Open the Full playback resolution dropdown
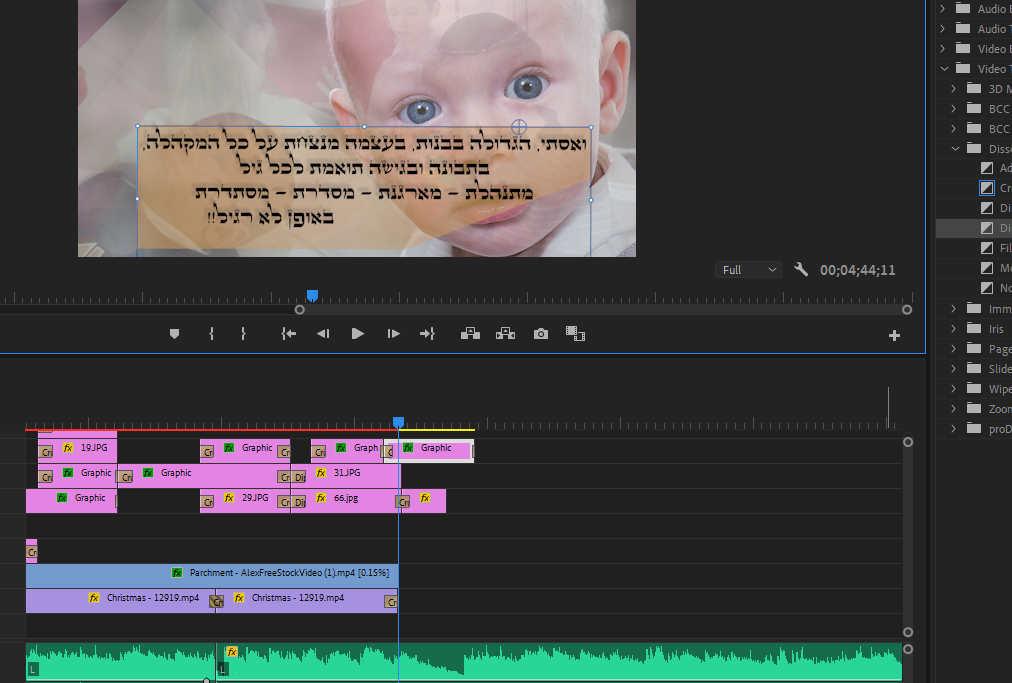Screen dimensions: 1012x683 pos(748,270)
